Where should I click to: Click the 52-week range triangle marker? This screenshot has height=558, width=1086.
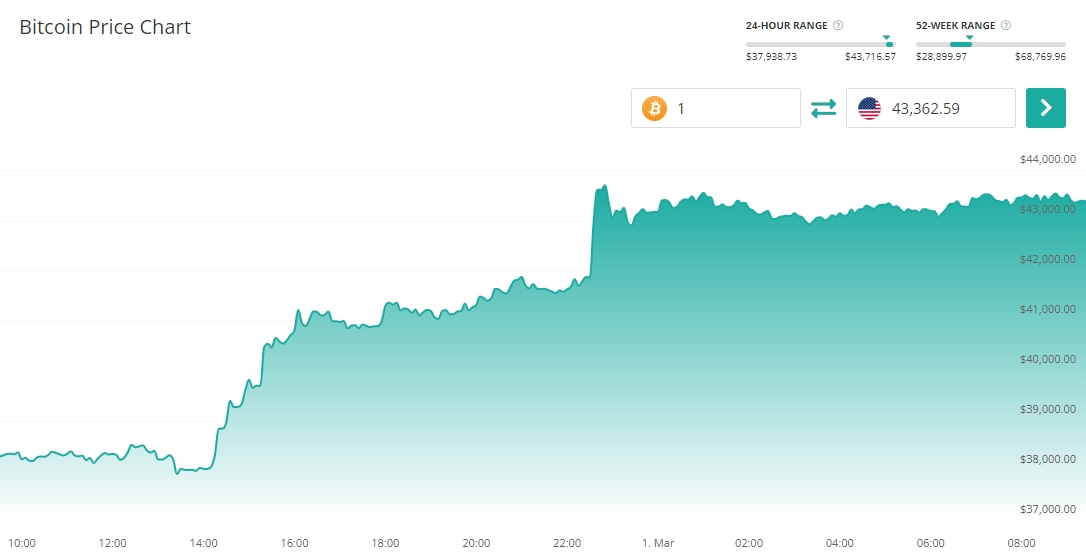pyautogui.click(x=969, y=37)
